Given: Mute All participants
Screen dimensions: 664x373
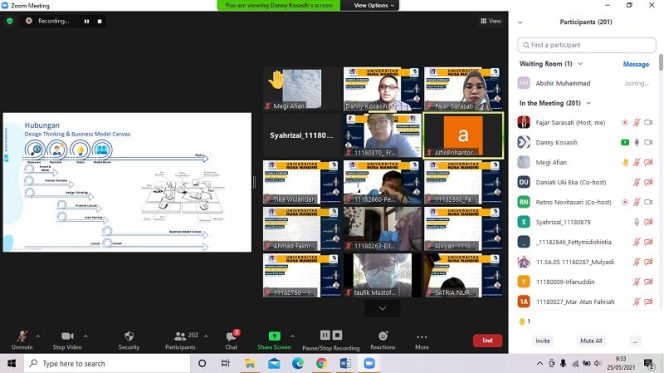Looking at the screenshot, I should pyautogui.click(x=591, y=341).
